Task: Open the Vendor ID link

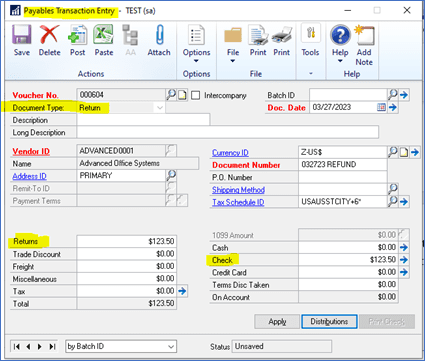Action: click(x=31, y=152)
